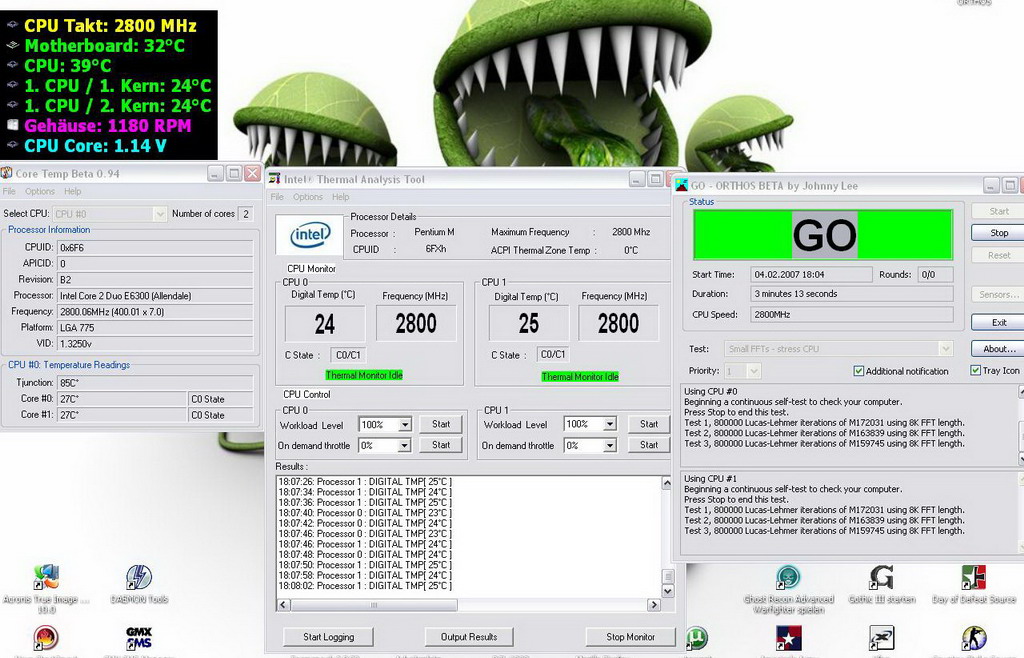Screen dimensions: 1024x658
Task: Click the Results list scroll-right arrow
Action: (654, 605)
